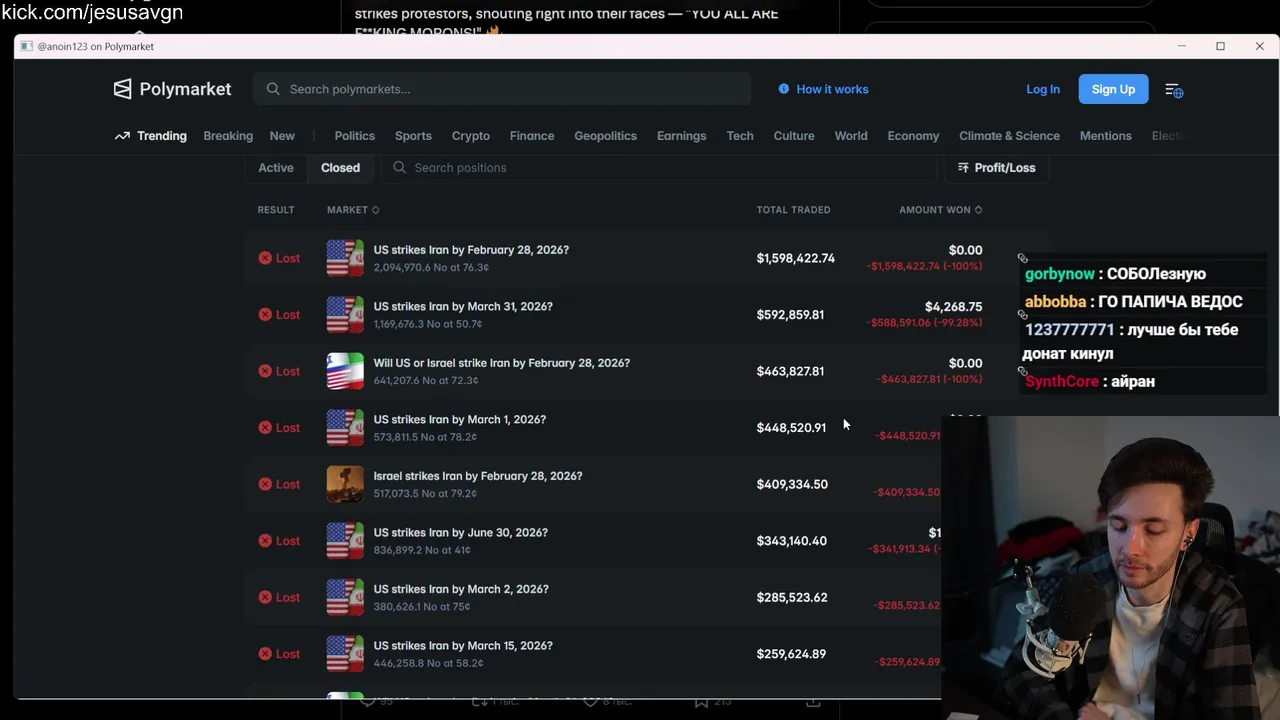The image size is (1280, 720).
Task: Click the Trending arrow icon
Action: (122, 136)
